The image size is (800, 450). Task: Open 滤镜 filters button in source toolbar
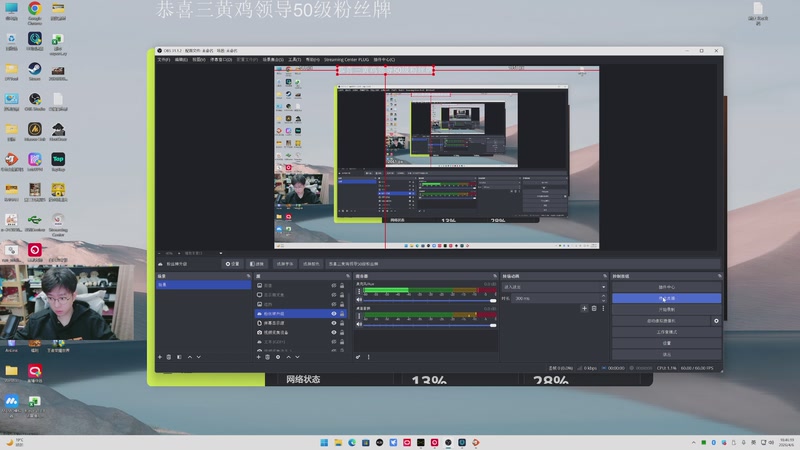tap(257, 264)
